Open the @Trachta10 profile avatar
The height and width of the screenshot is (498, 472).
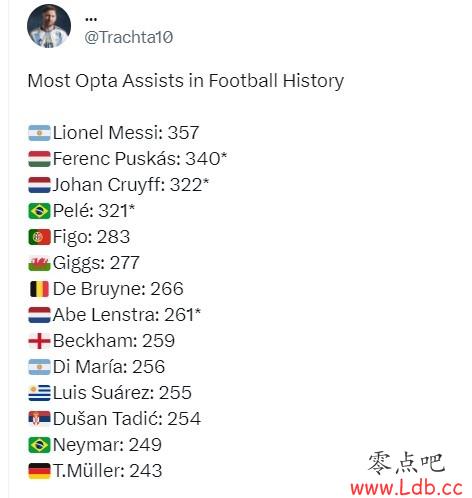[x=49, y=26]
